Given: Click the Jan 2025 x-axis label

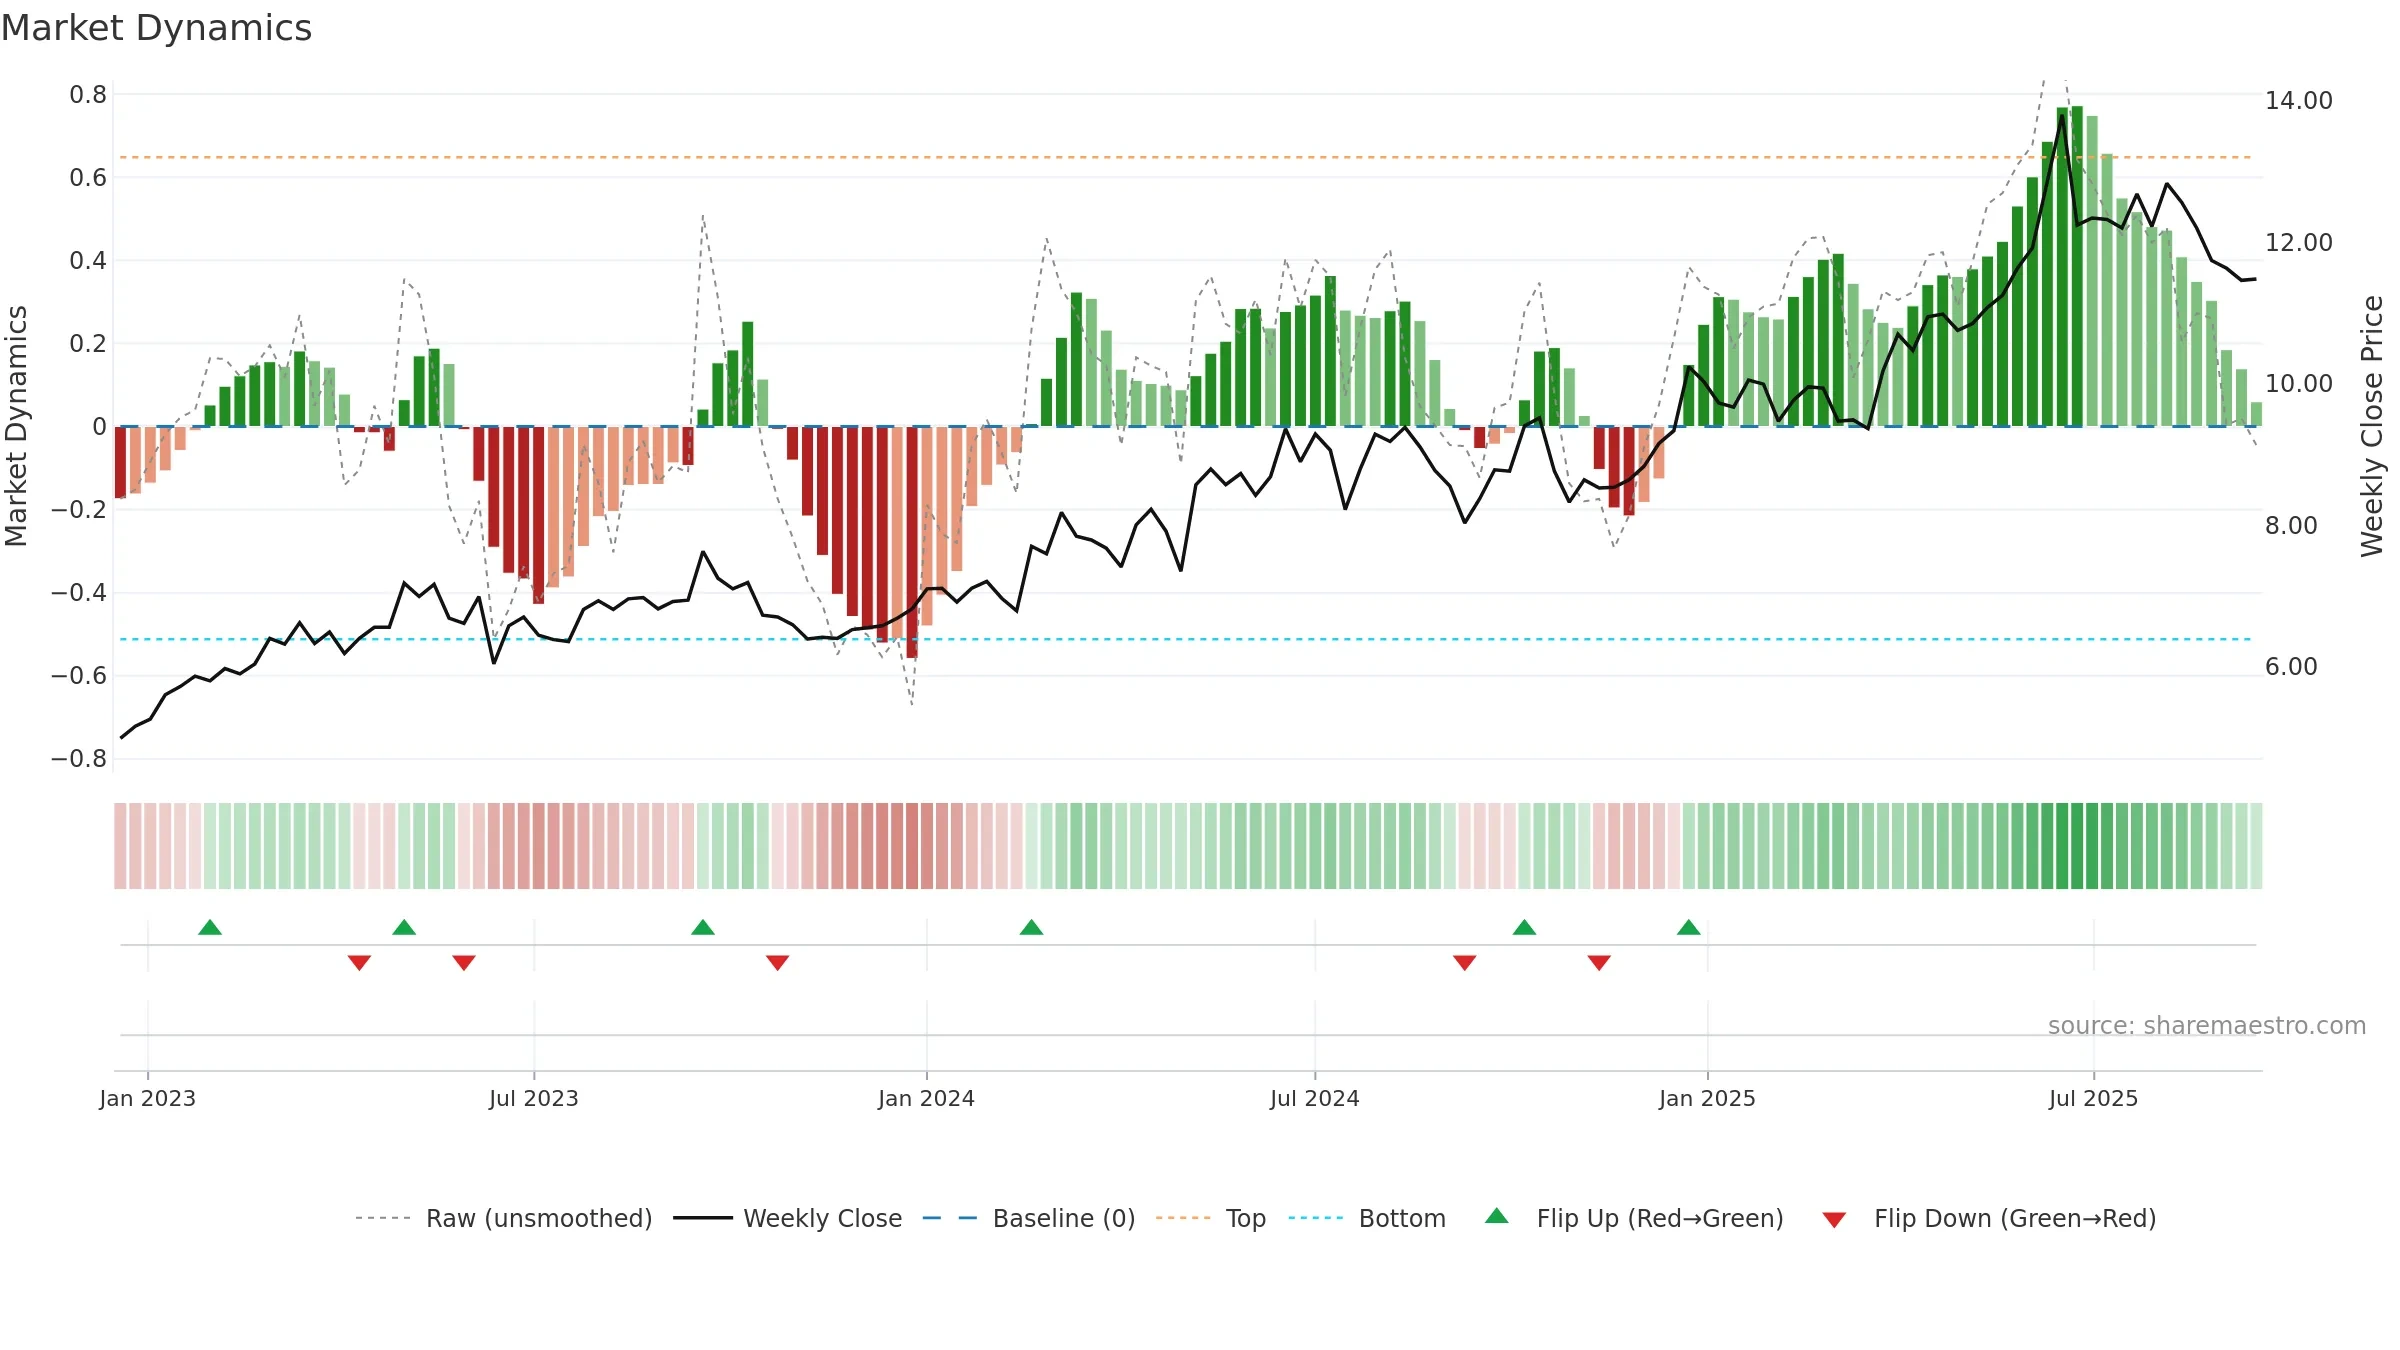Looking at the screenshot, I should click(x=1708, y=1098).
